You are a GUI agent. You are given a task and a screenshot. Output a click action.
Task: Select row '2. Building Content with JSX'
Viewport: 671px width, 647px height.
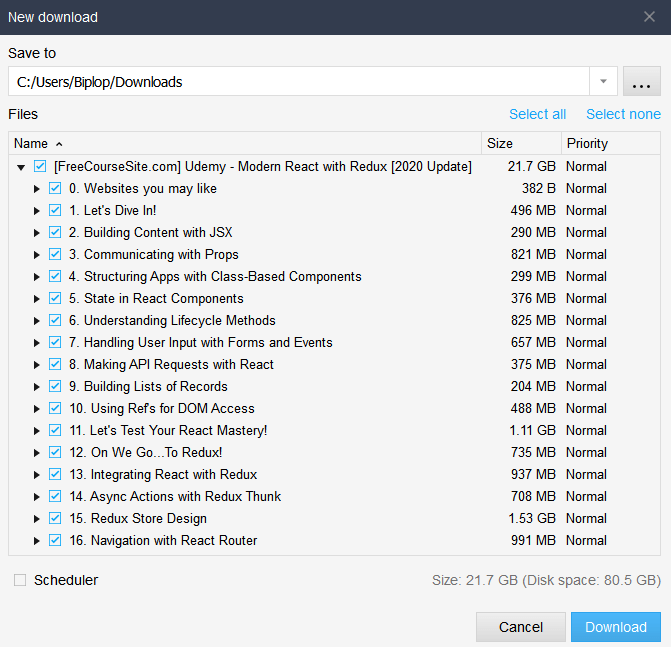coord(334,232)
